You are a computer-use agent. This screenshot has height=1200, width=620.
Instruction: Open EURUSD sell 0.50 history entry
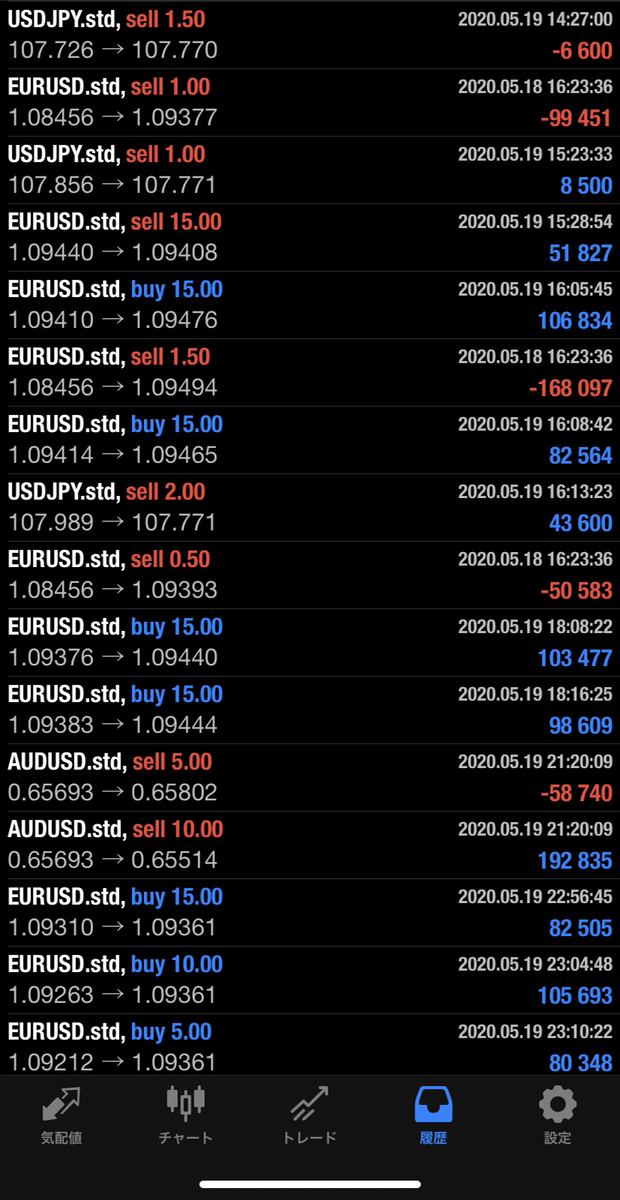point(310,575)
